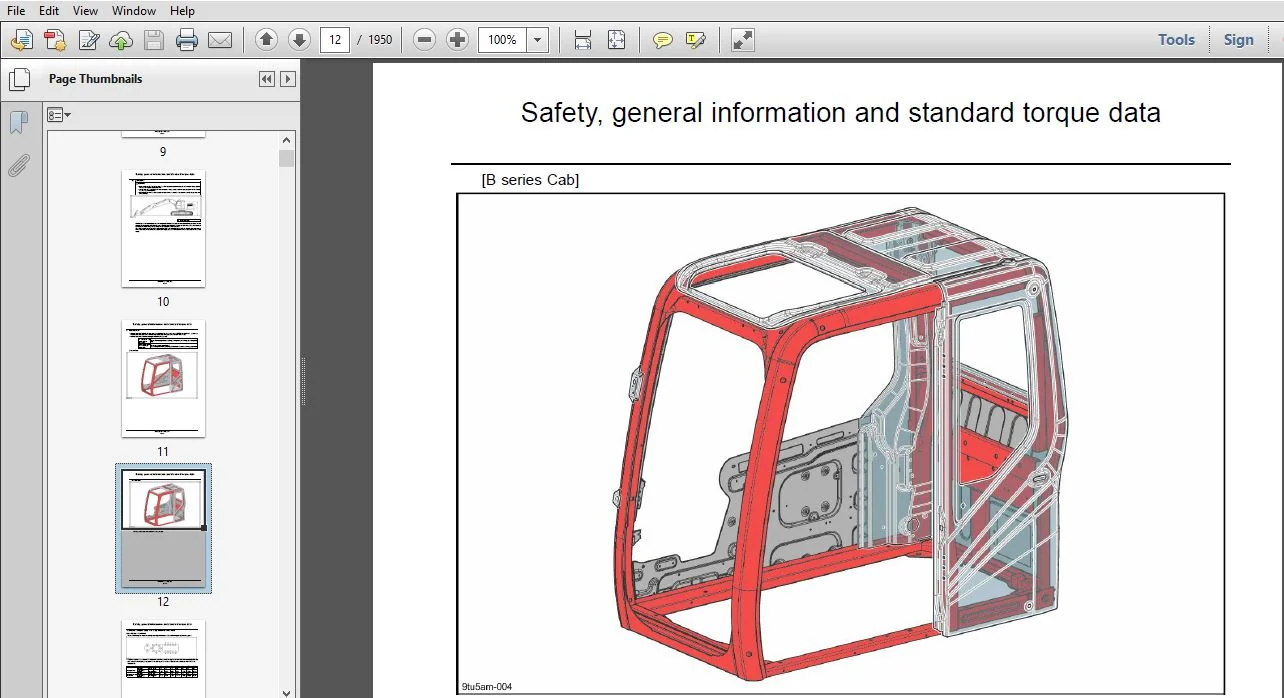Click the read mode expand icon

742,40
